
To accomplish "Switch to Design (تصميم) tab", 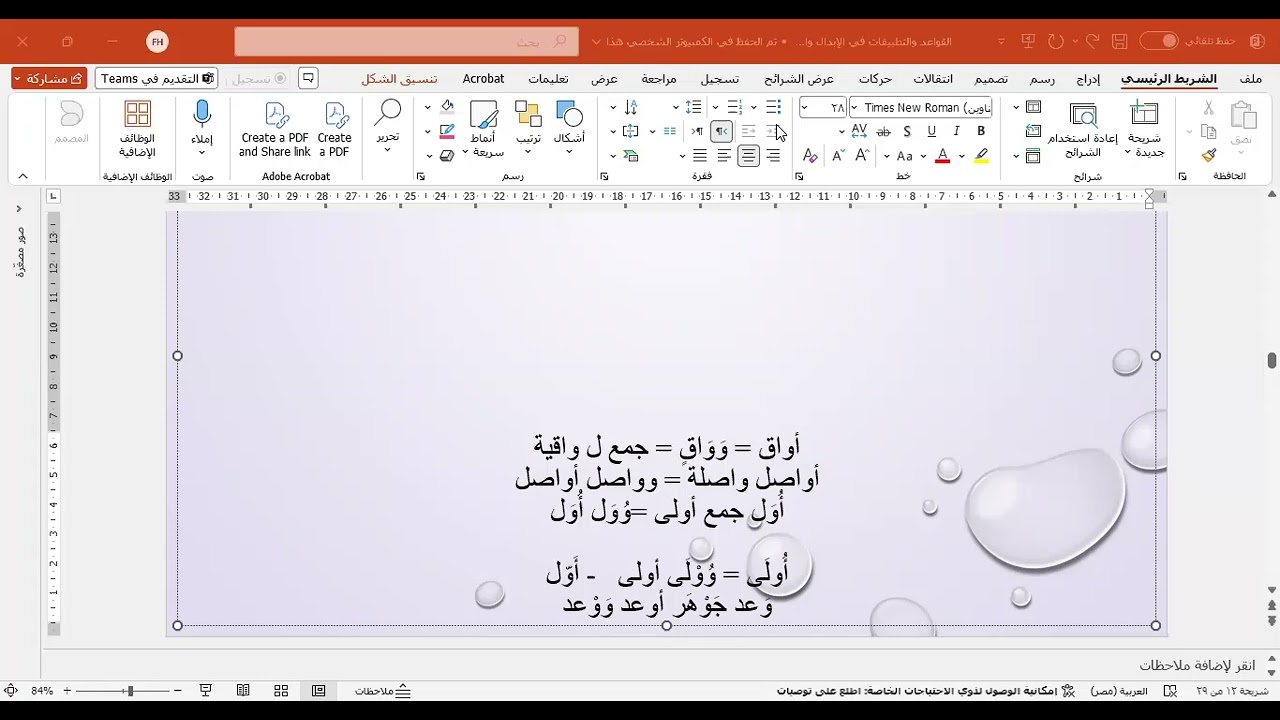I will (x=991, y=79).
